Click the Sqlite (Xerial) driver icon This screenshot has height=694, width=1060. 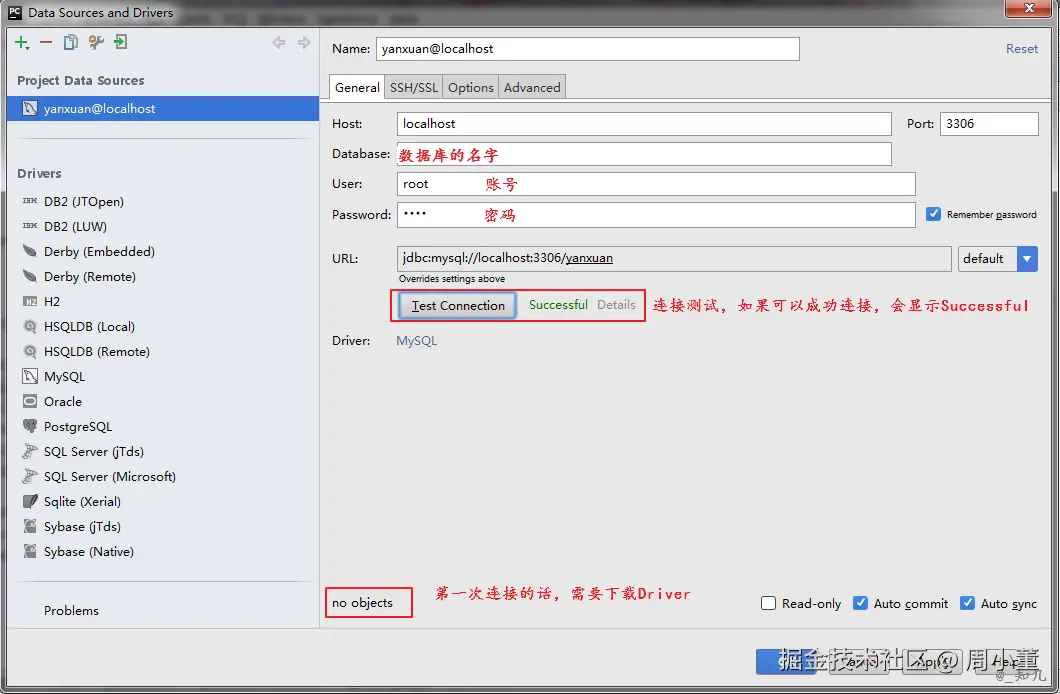[30, 501]
